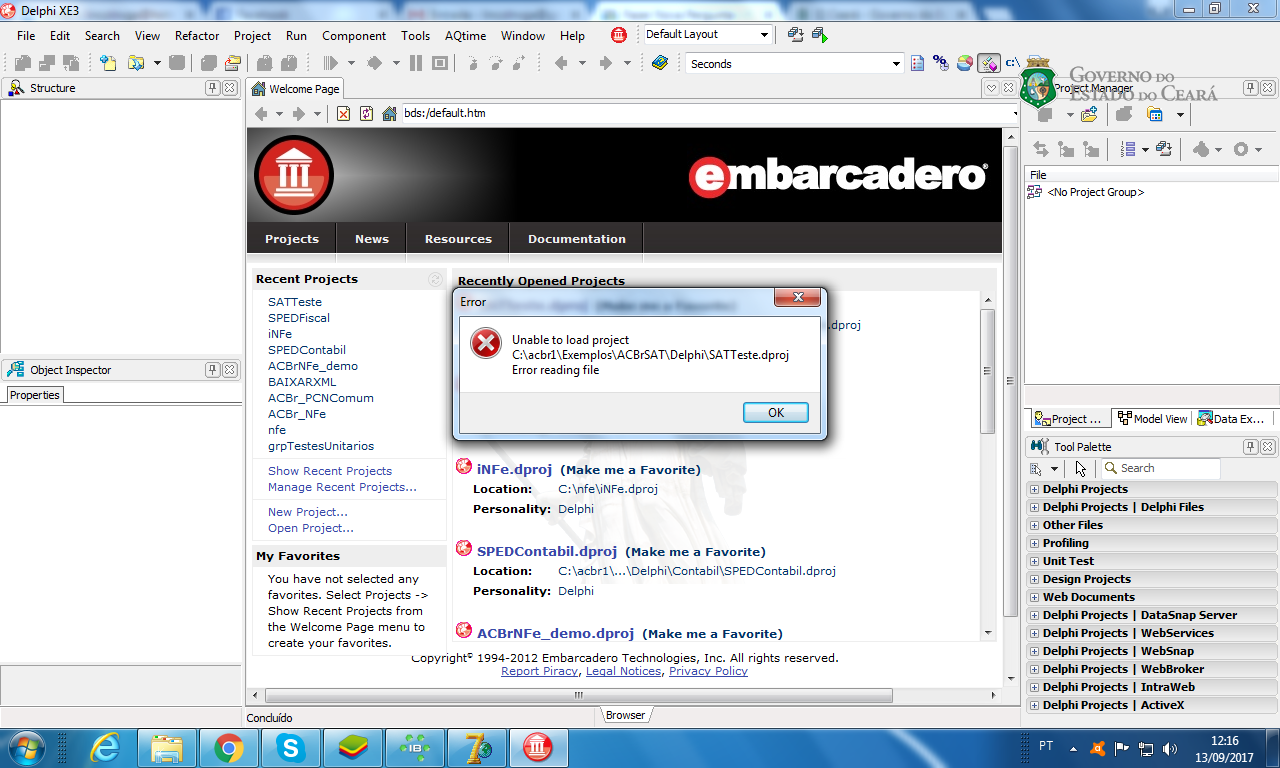Pin the Object Inspector panel

[x=213, y=370]
